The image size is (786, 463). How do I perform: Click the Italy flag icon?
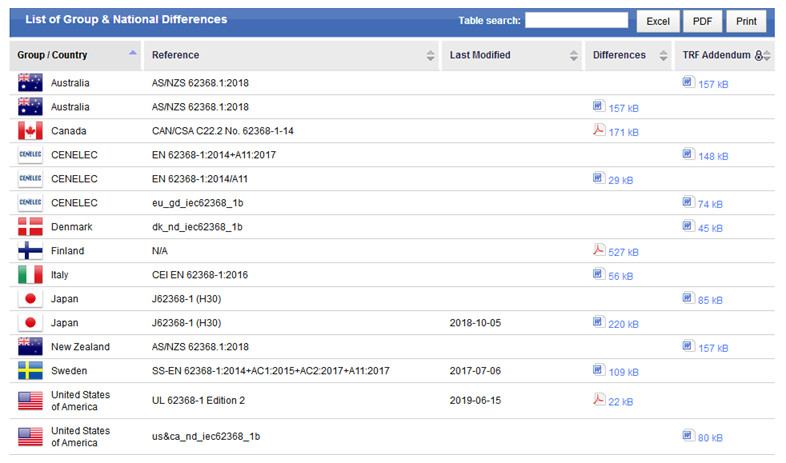[30, 275]
